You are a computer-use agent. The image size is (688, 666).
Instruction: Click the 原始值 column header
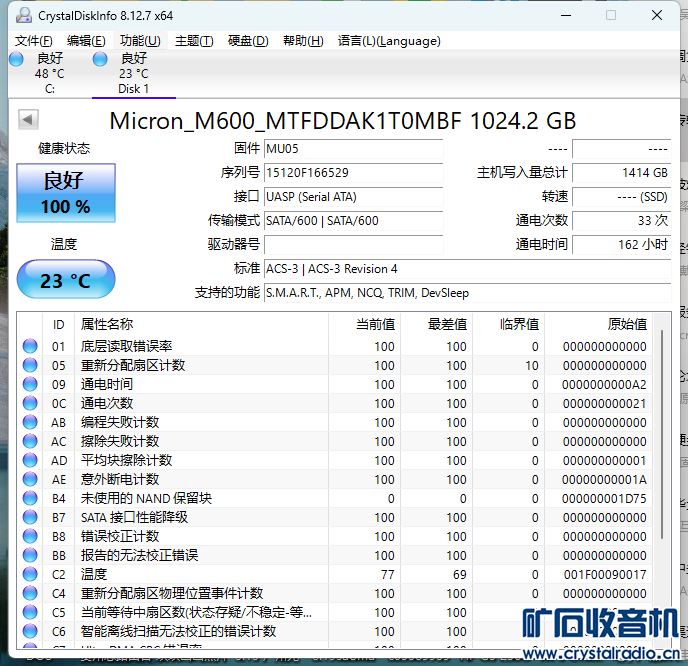626,324
